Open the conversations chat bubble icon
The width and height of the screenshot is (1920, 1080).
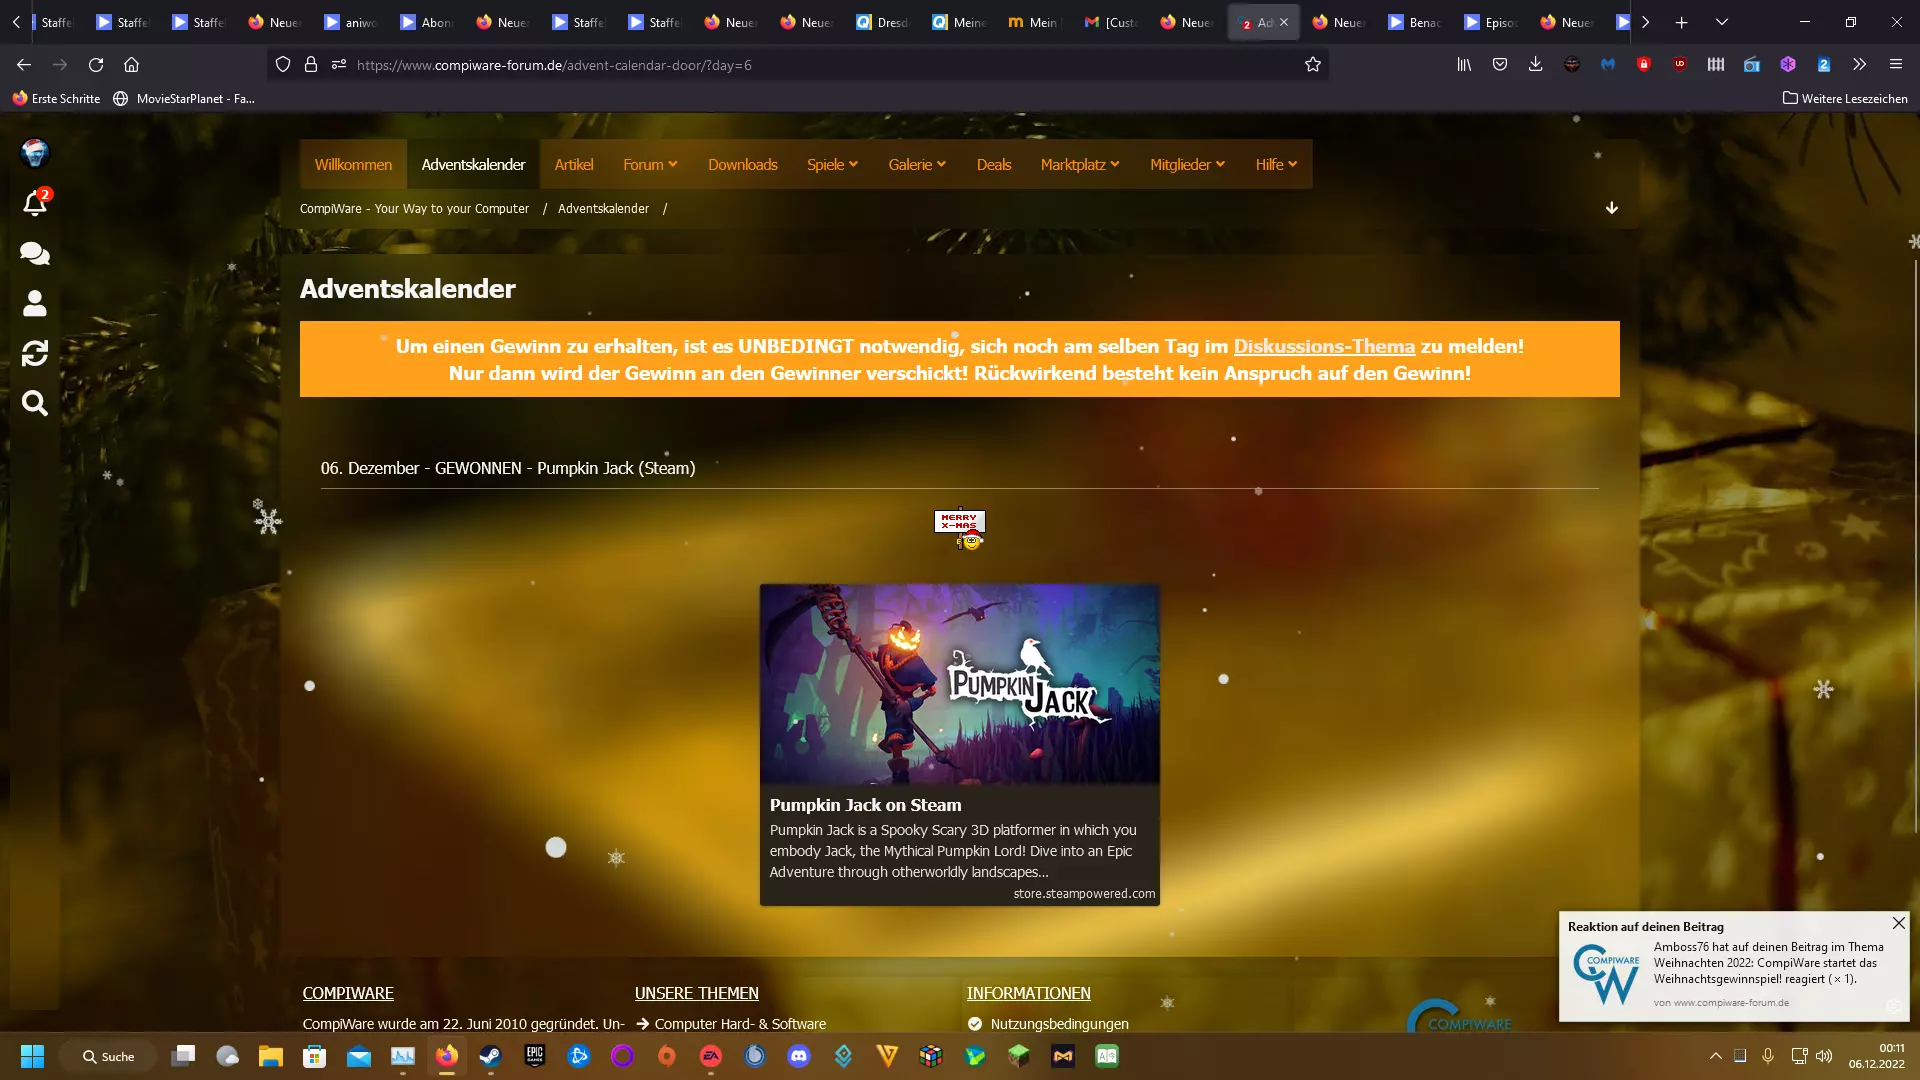click(35, 253)
